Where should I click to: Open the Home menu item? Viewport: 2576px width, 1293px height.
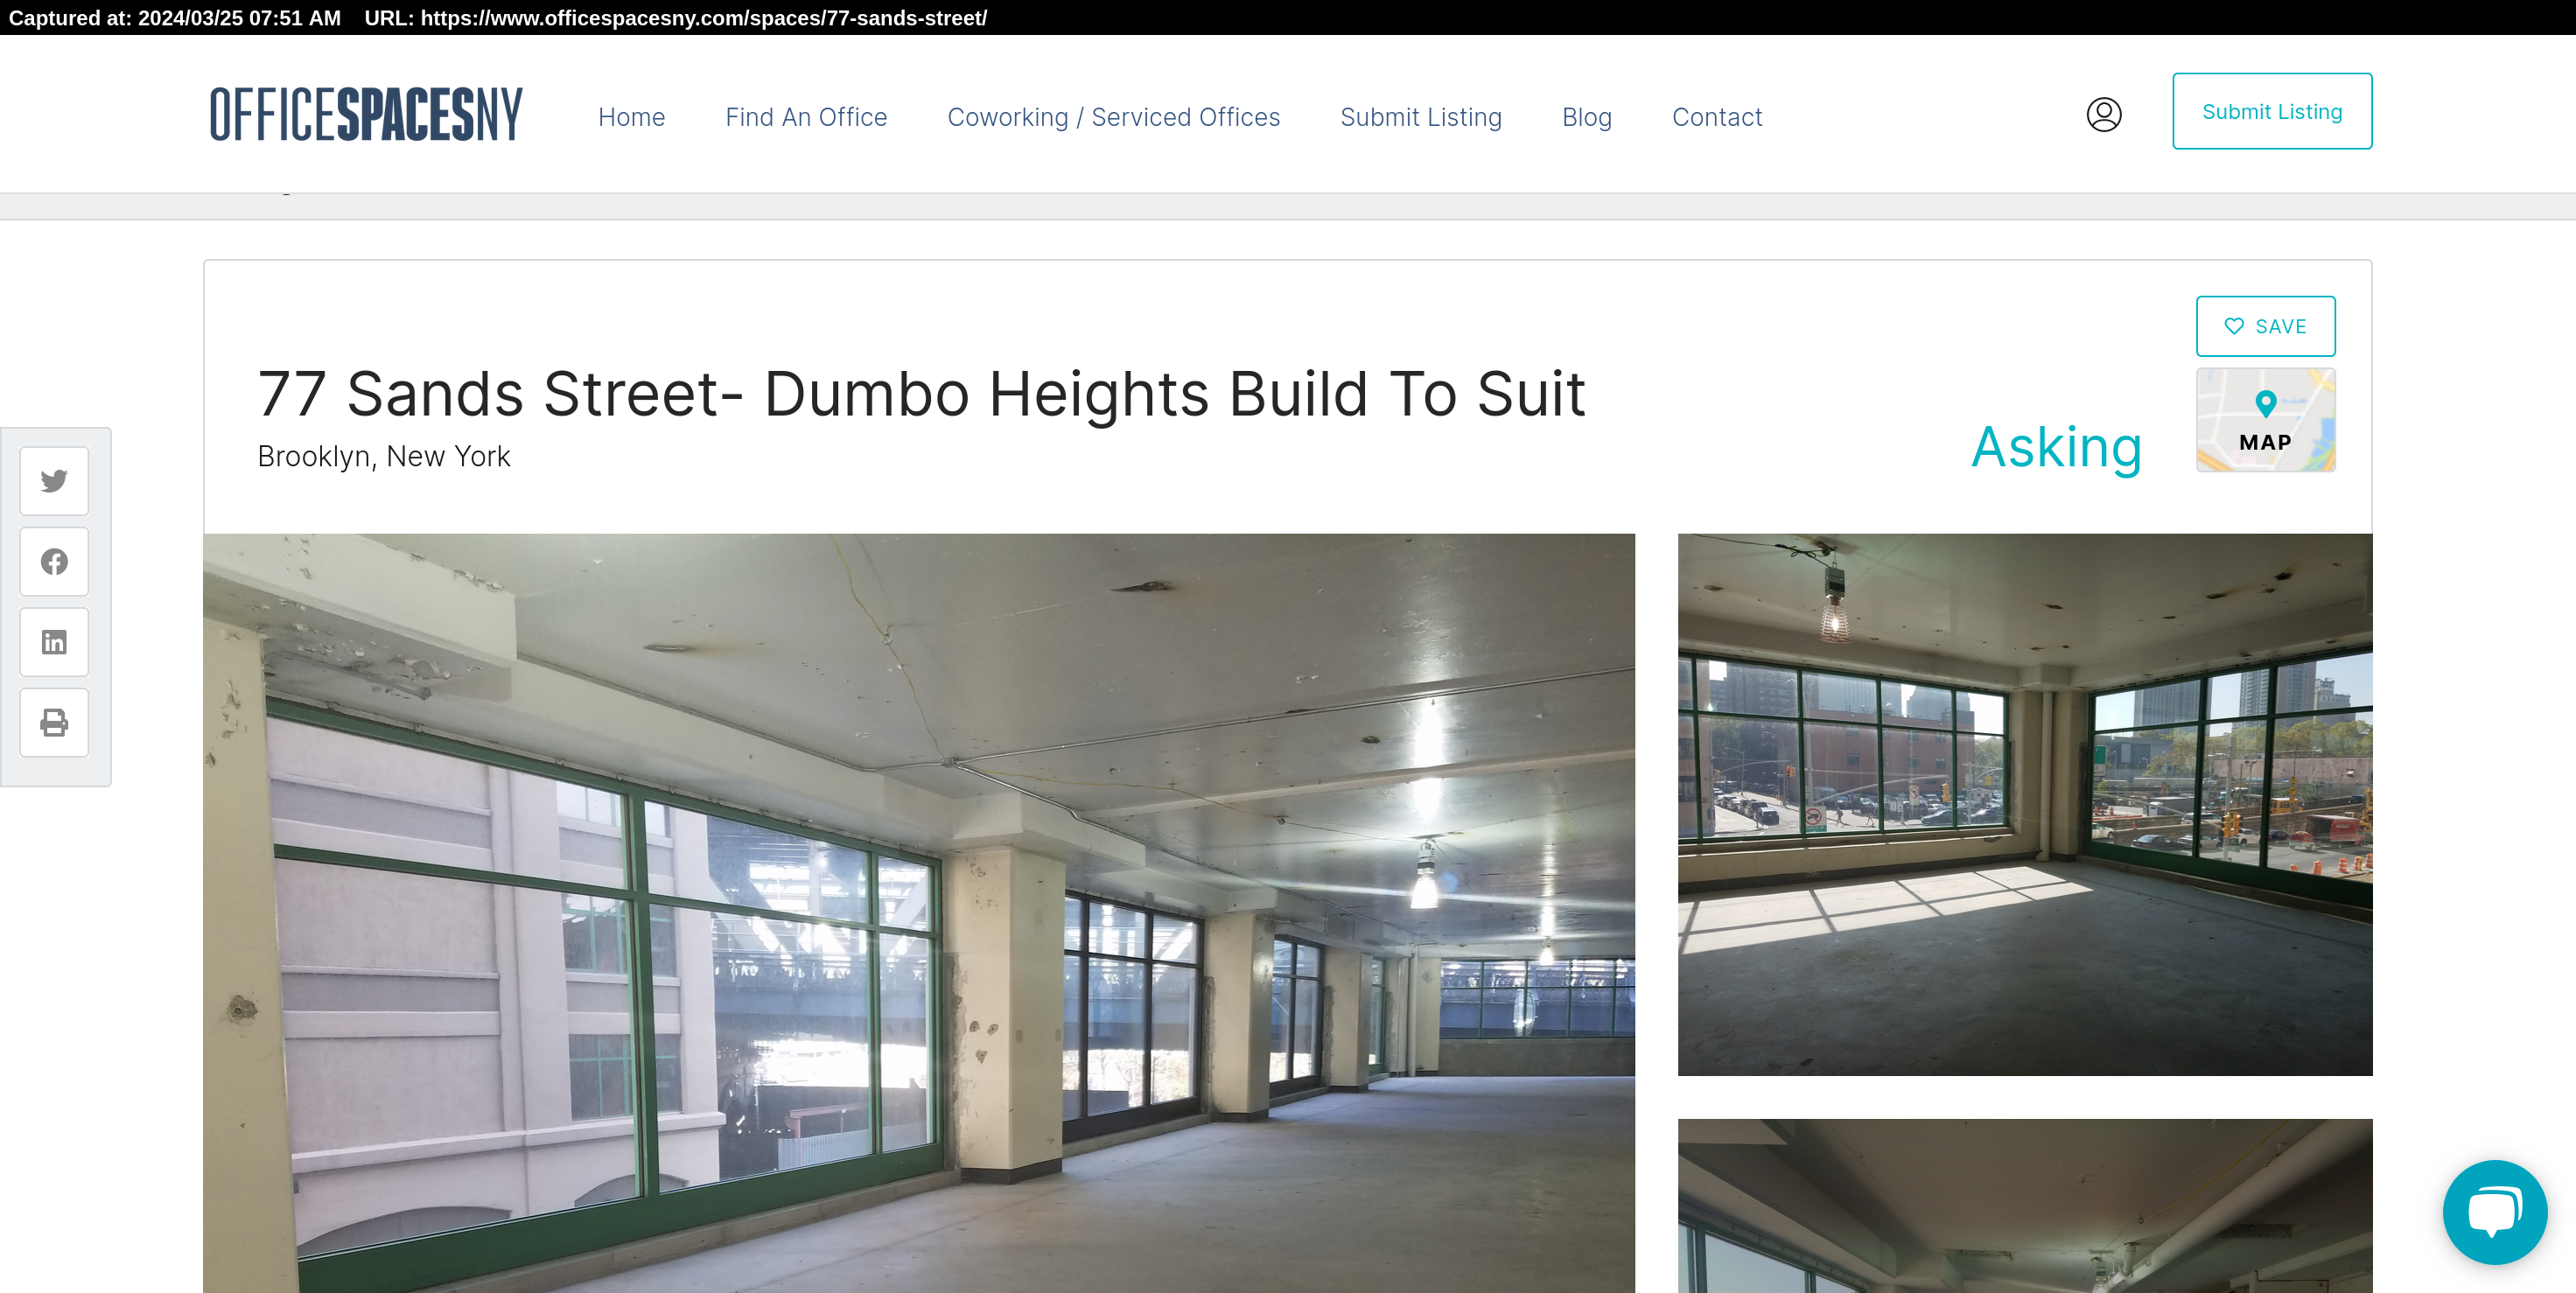click(632, 117)
